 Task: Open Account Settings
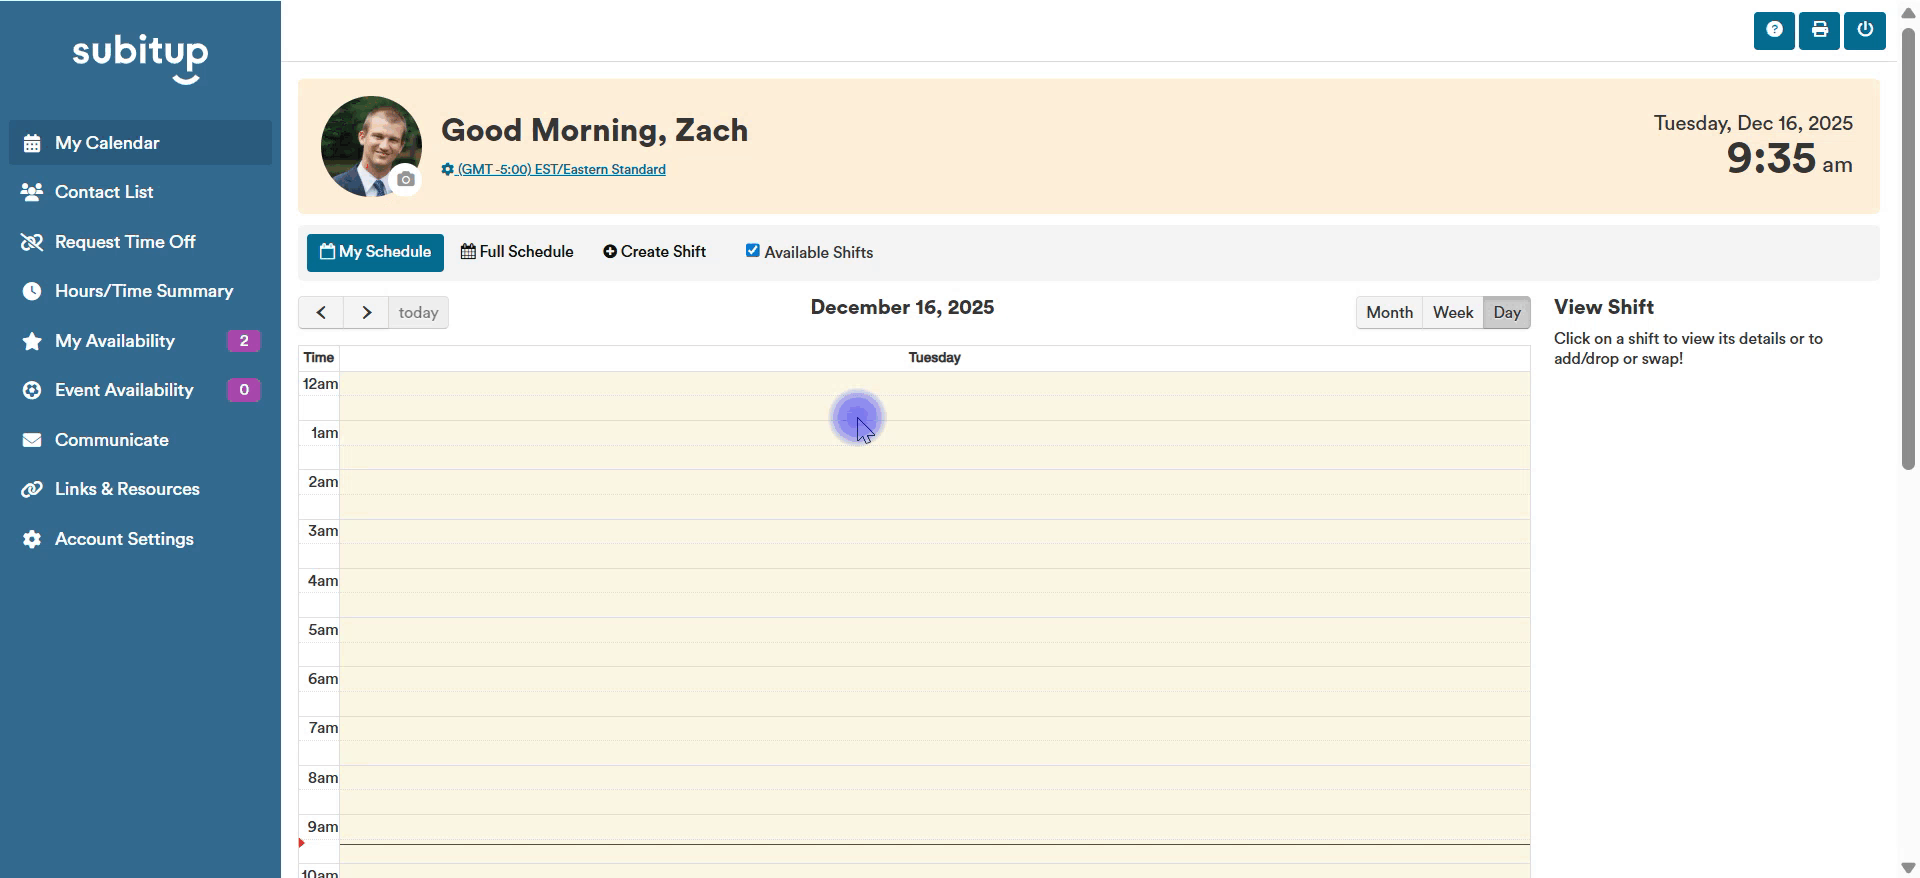[124, 539]
